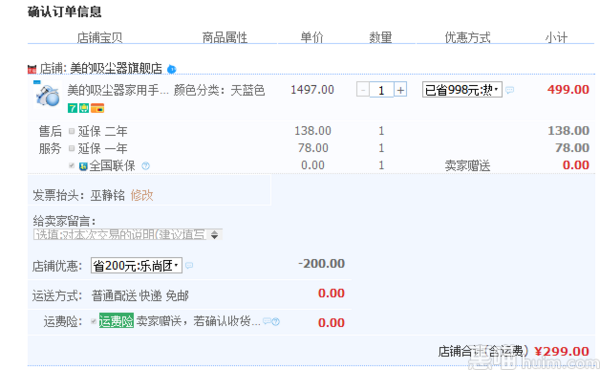Click the comment bubble beside shop discount dropdown
Screen dimensions: 600x370
coord(189,265)
